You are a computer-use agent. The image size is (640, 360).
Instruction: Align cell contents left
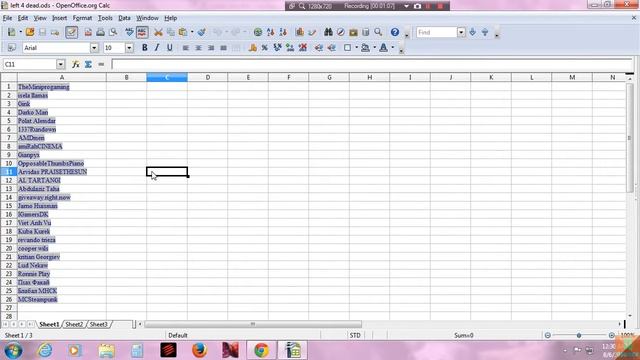tap(186, 48)
